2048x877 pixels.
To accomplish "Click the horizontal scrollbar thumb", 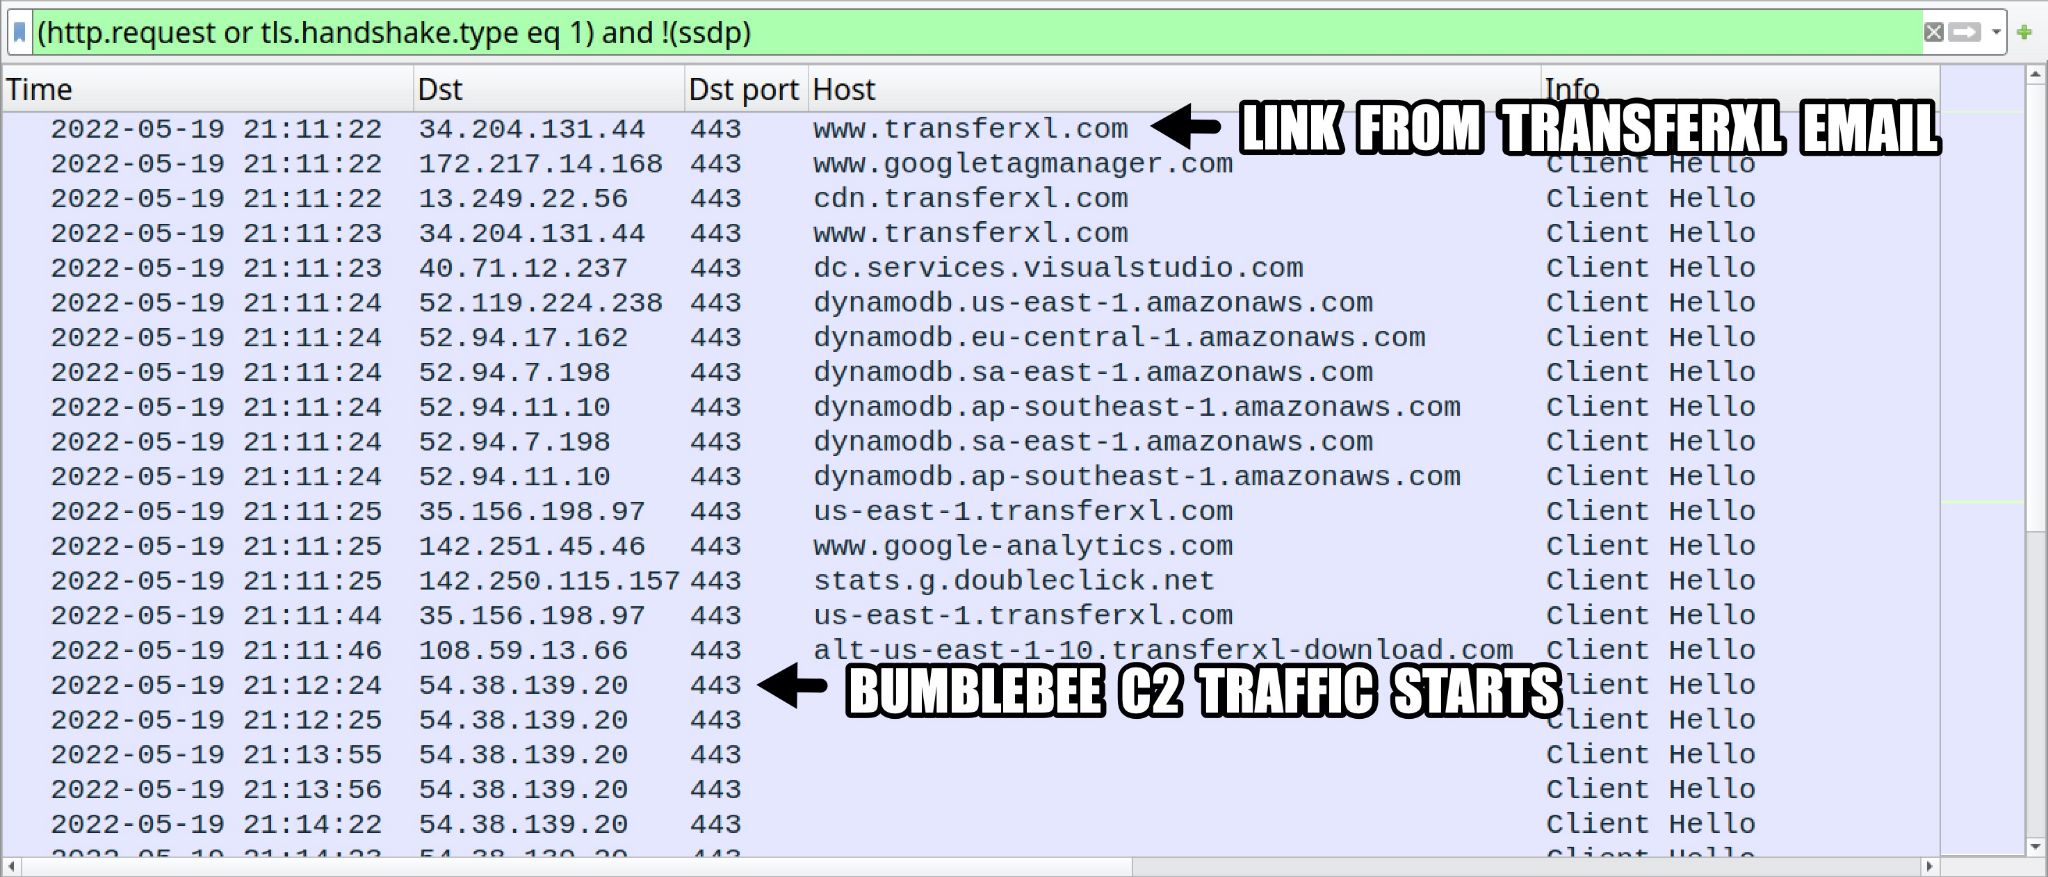I will click(577, 866).
